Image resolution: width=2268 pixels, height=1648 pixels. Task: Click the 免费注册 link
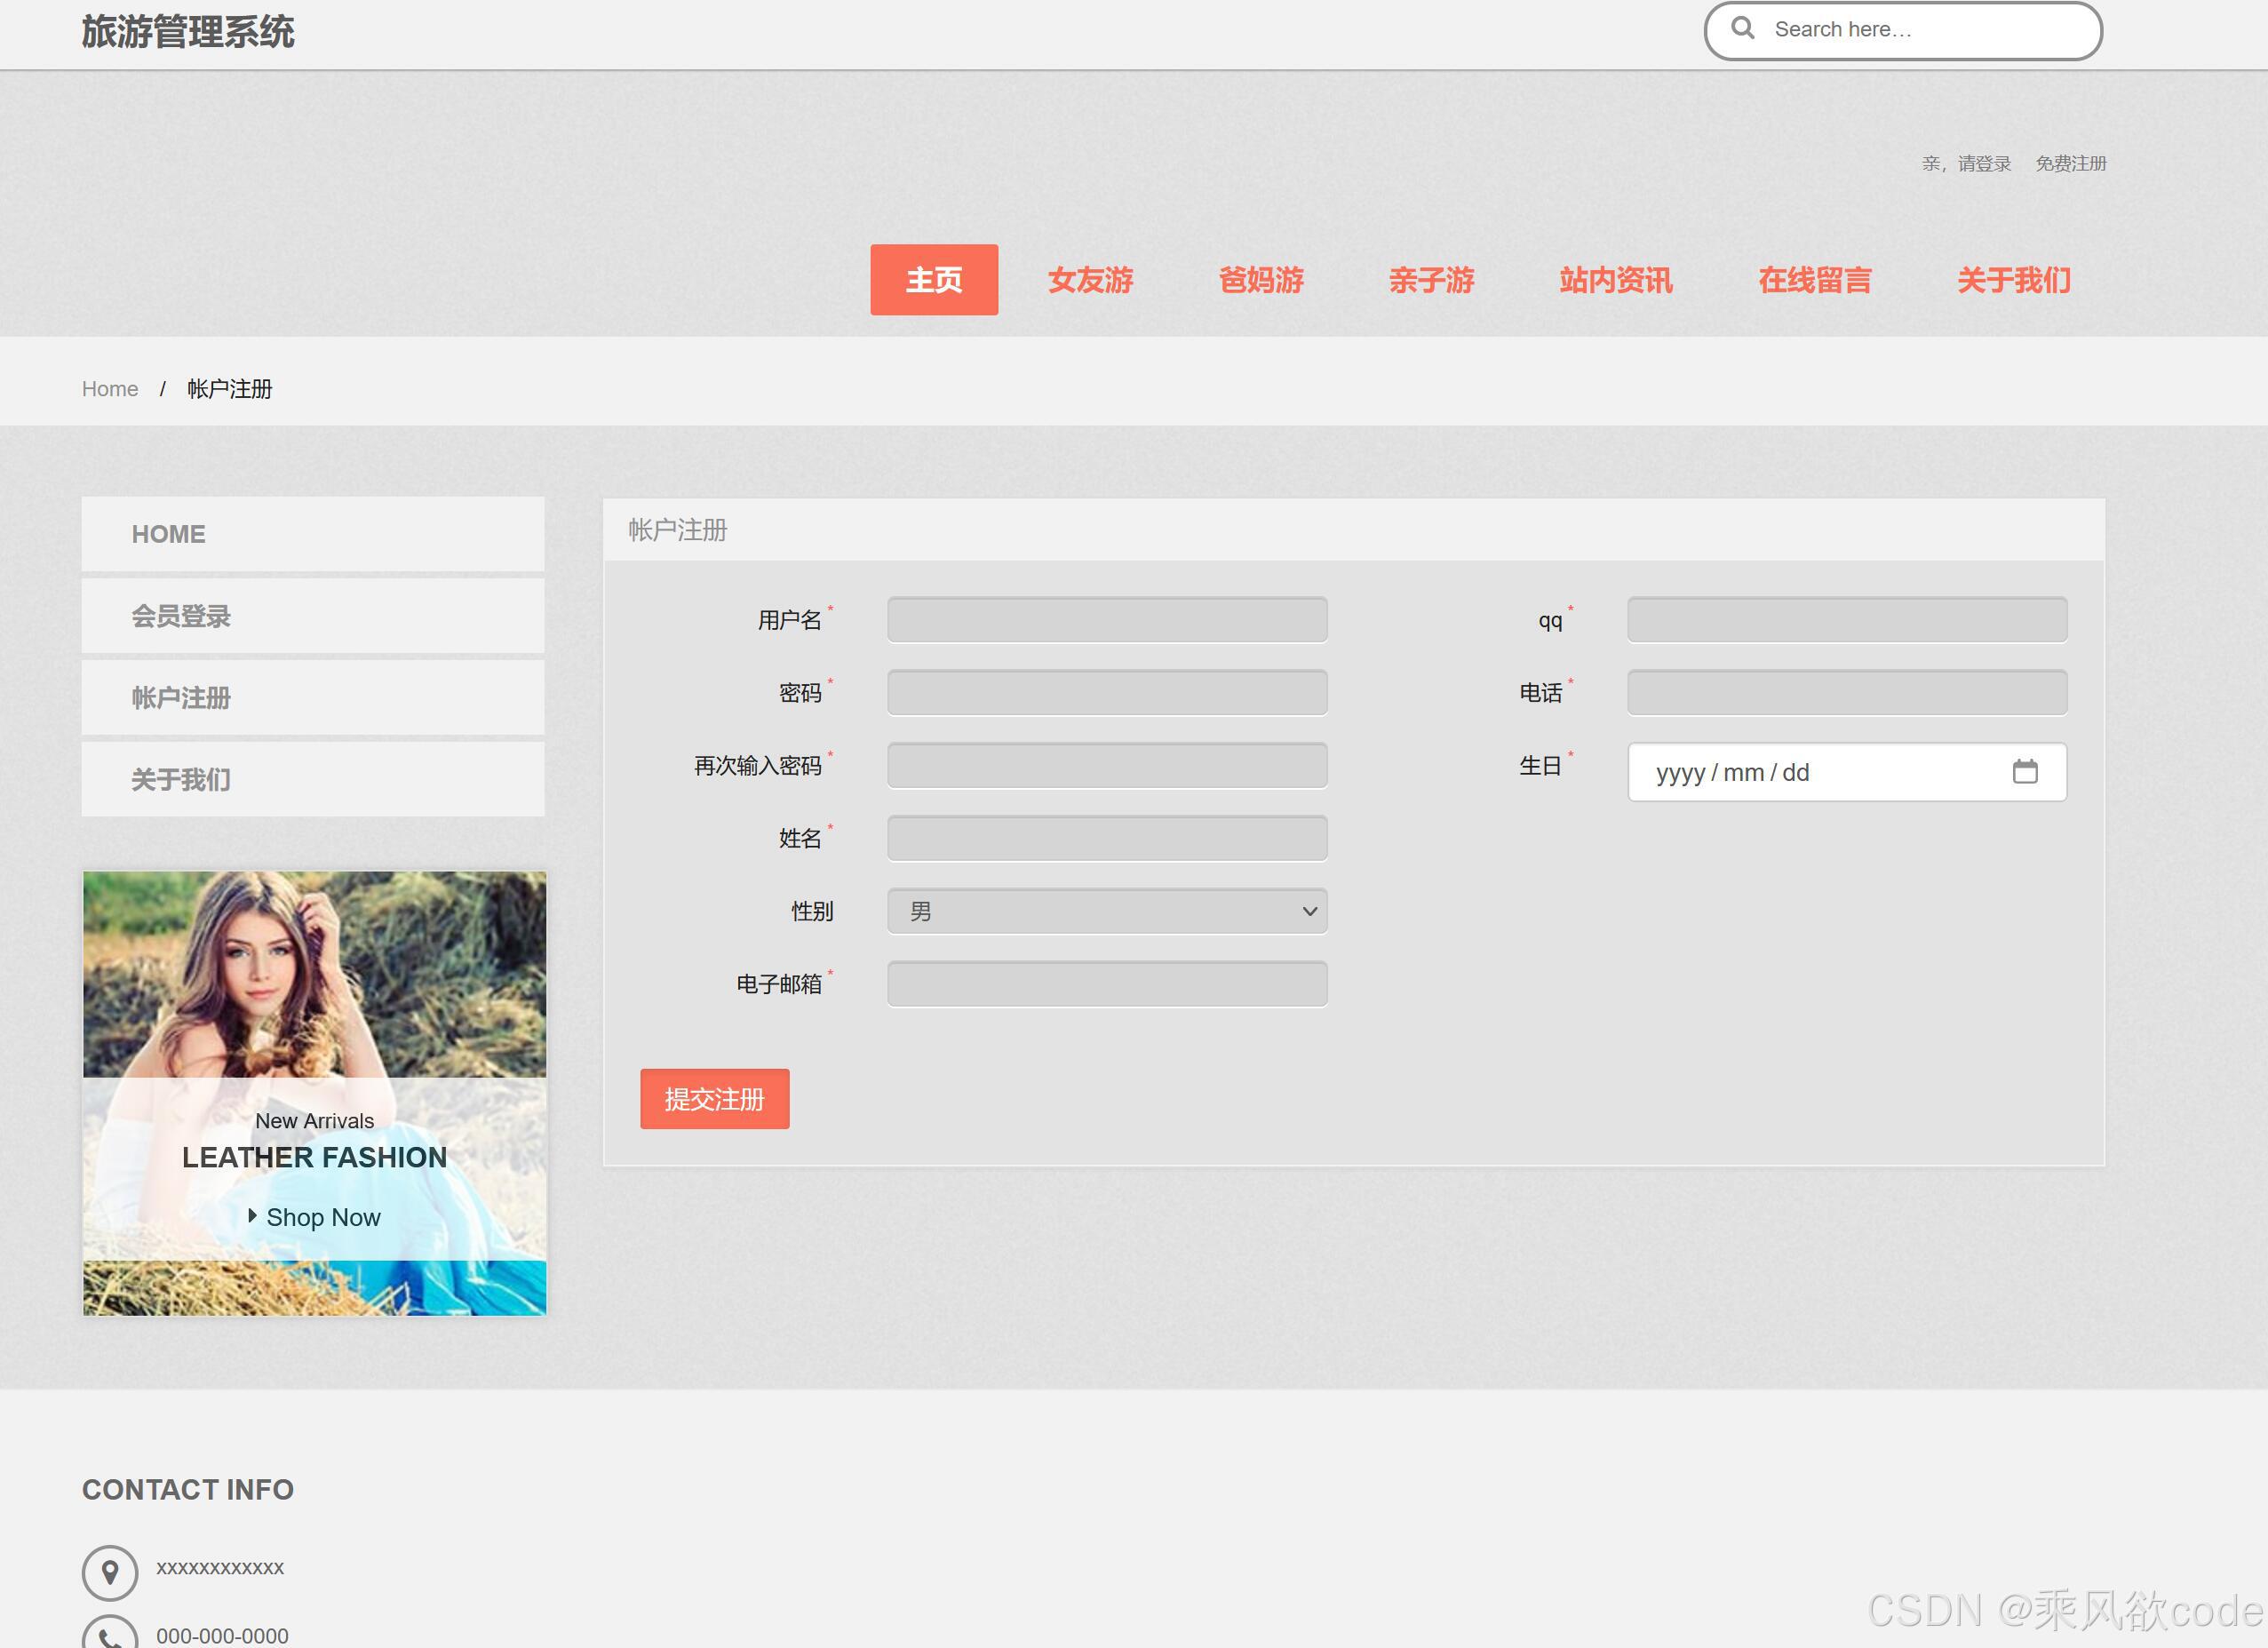(2070, 163)
